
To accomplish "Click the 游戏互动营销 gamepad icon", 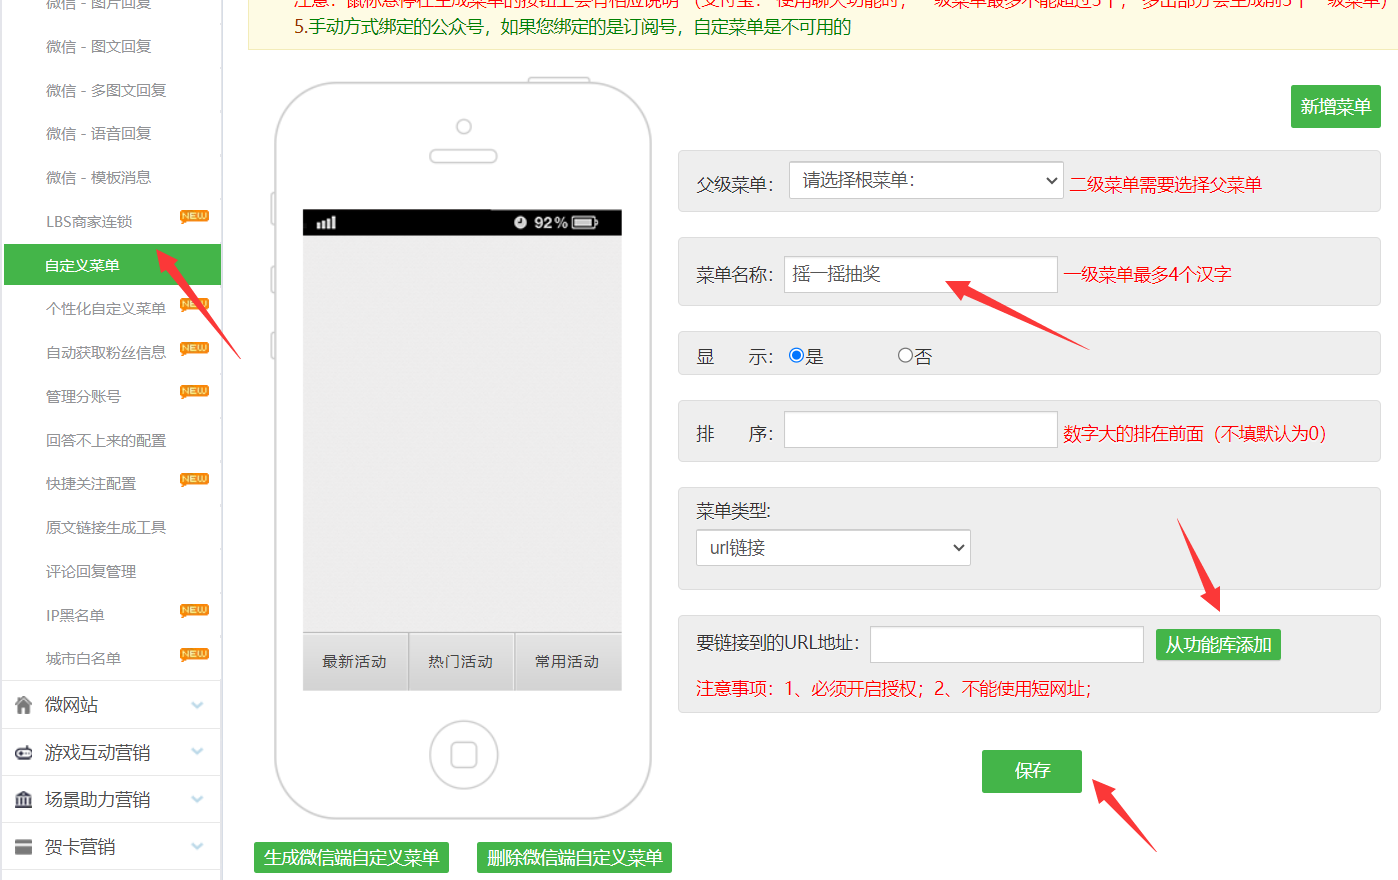I will click(x=24, y=753).
